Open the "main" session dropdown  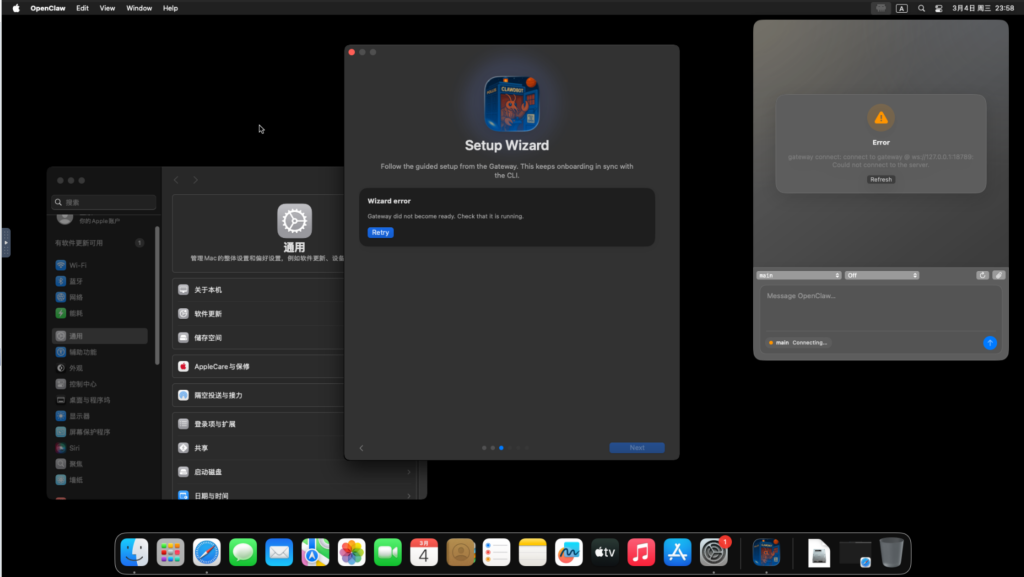pyautogui.click(x=799, y=275)
